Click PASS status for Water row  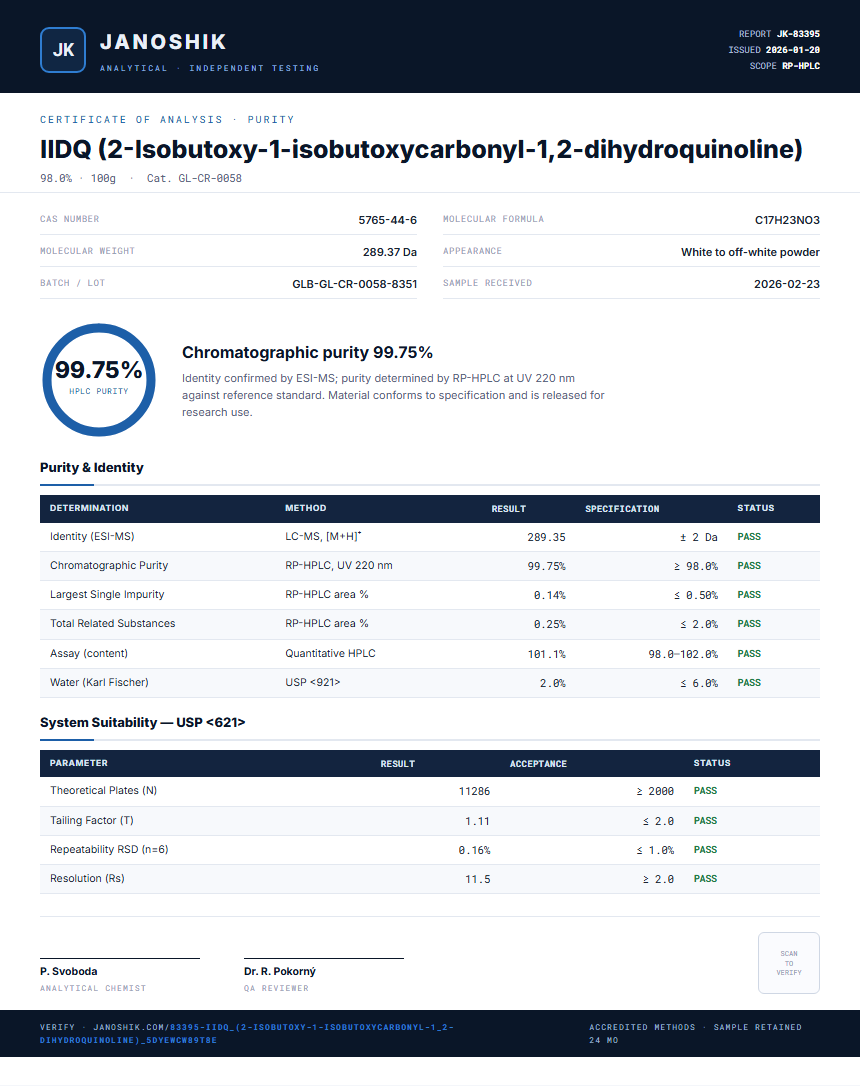click(x=749, y=683)
